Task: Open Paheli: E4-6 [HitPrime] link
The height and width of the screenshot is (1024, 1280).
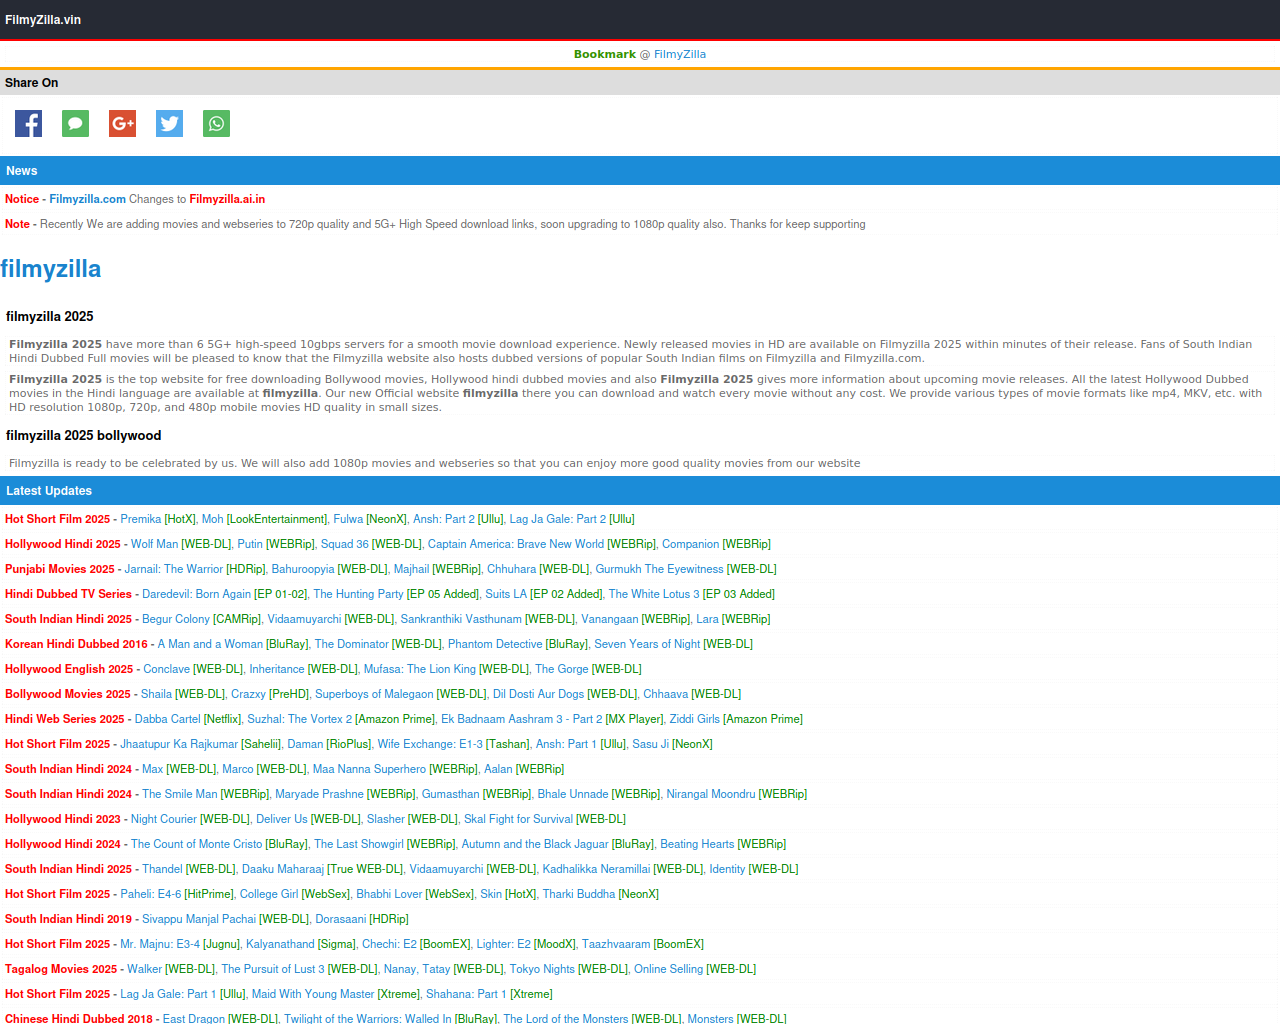Action: (x=177, y=894)
